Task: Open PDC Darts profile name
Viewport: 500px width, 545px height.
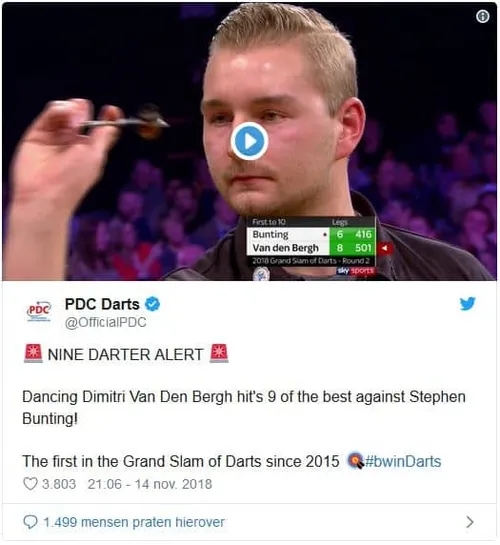Action: (102, 304)
